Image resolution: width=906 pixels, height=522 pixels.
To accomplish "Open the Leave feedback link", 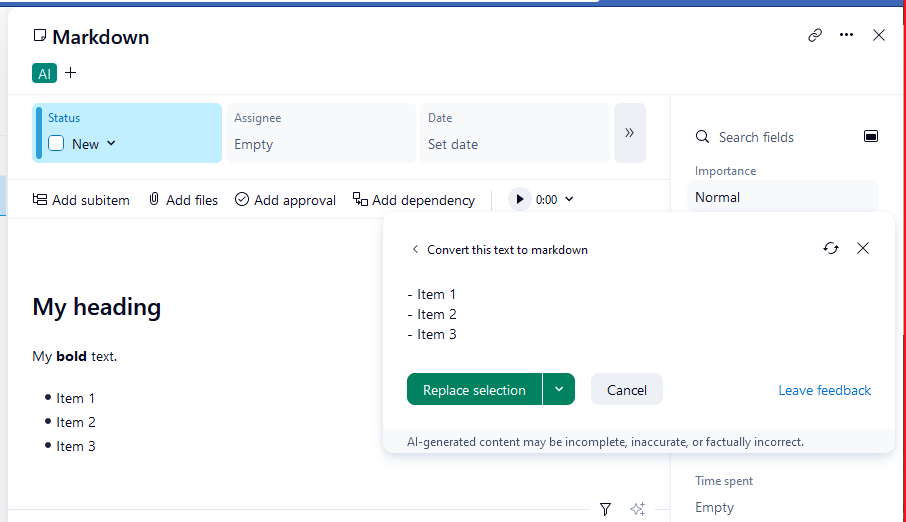I will 825,390.
